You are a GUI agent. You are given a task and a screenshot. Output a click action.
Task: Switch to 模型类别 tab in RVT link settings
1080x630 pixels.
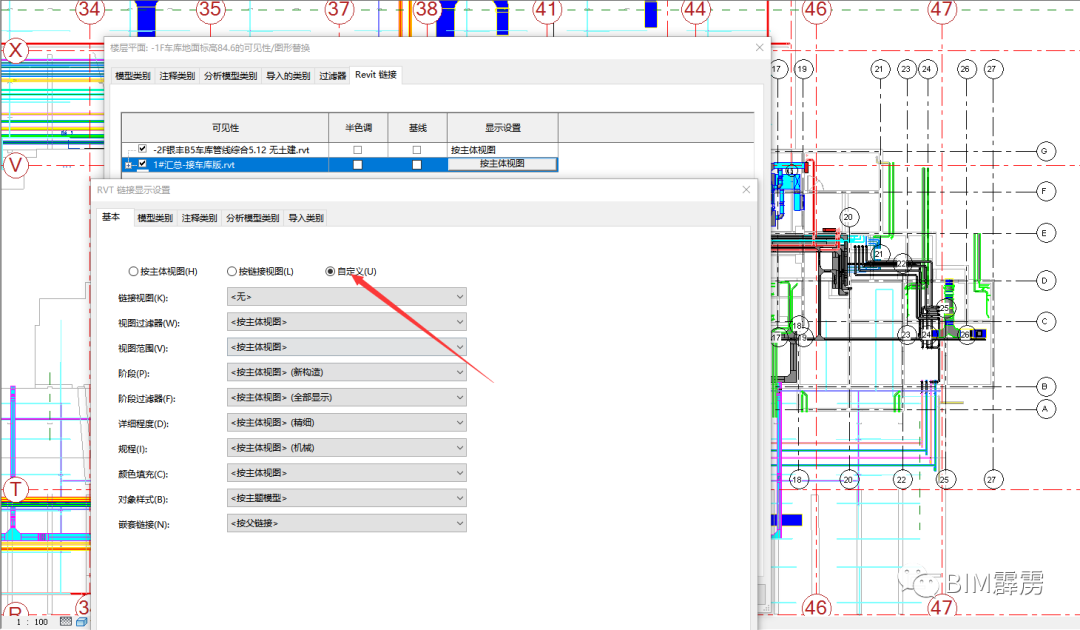pyautogui.click(x=155, y=218)
